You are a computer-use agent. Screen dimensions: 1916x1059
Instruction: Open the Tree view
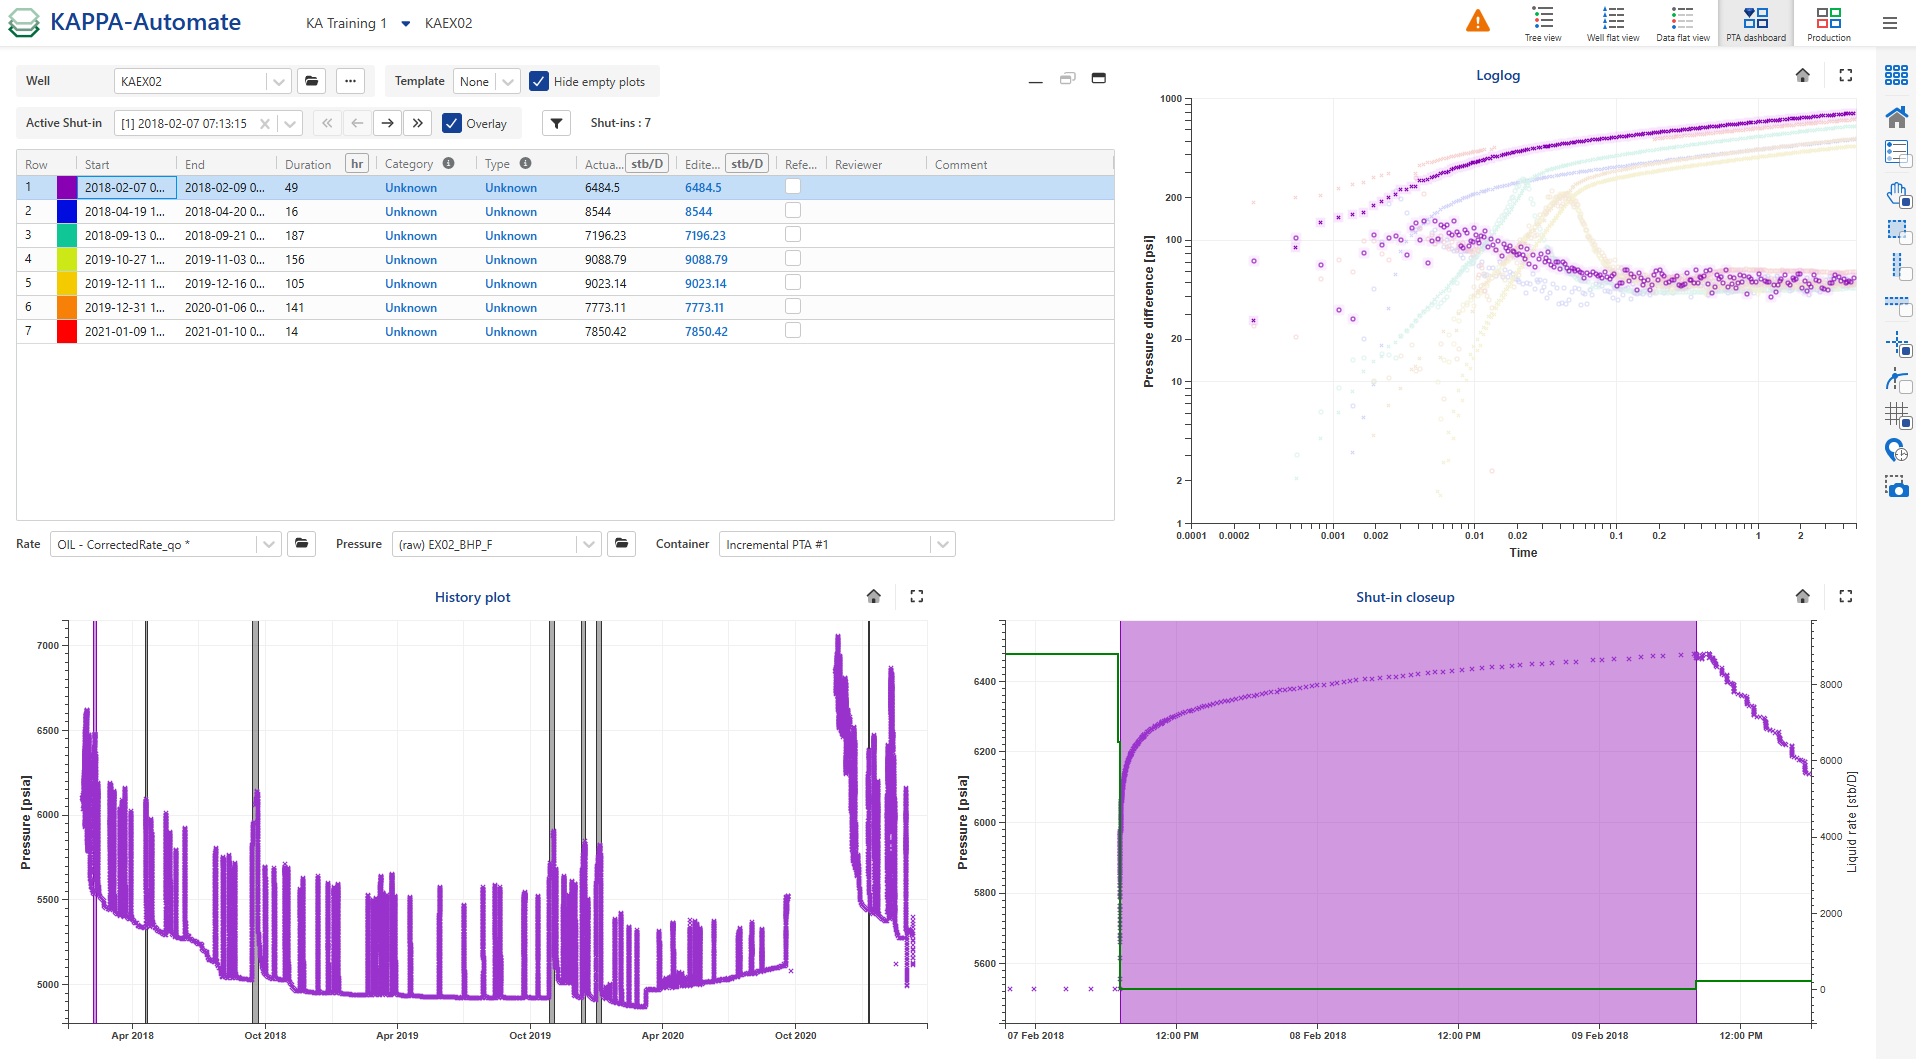pos(1543,22)
